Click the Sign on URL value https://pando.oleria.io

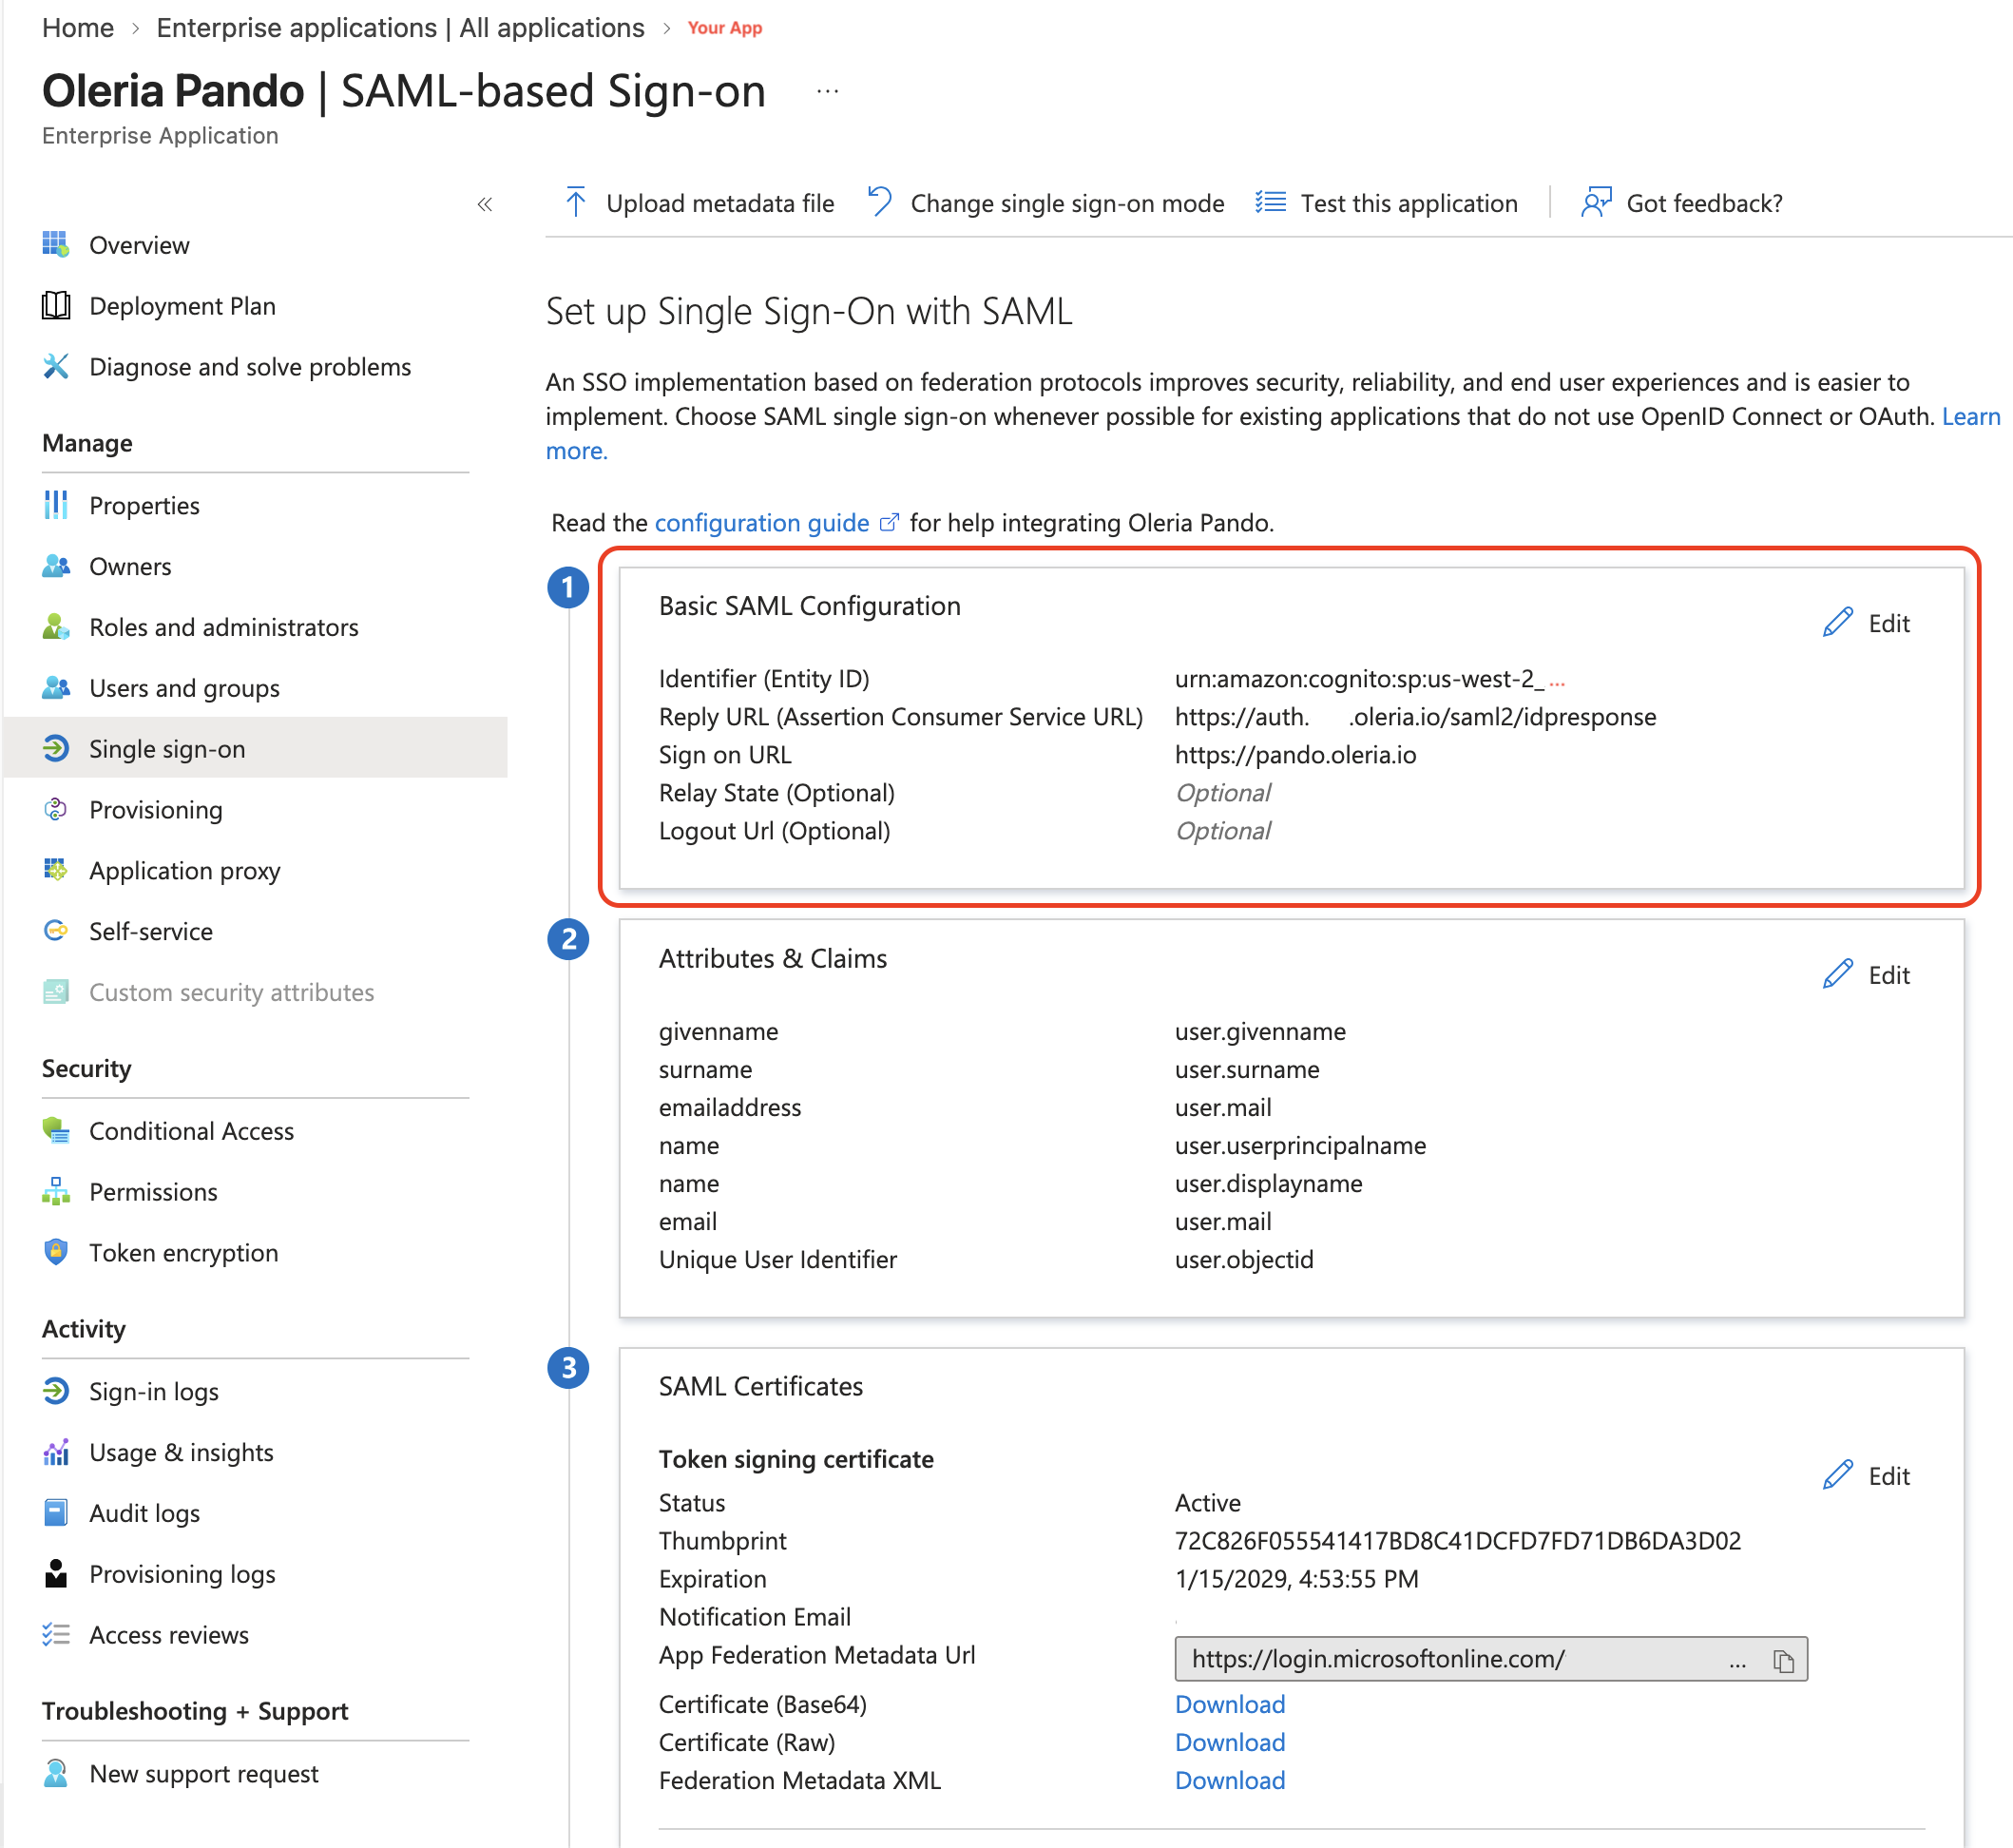1296,755
